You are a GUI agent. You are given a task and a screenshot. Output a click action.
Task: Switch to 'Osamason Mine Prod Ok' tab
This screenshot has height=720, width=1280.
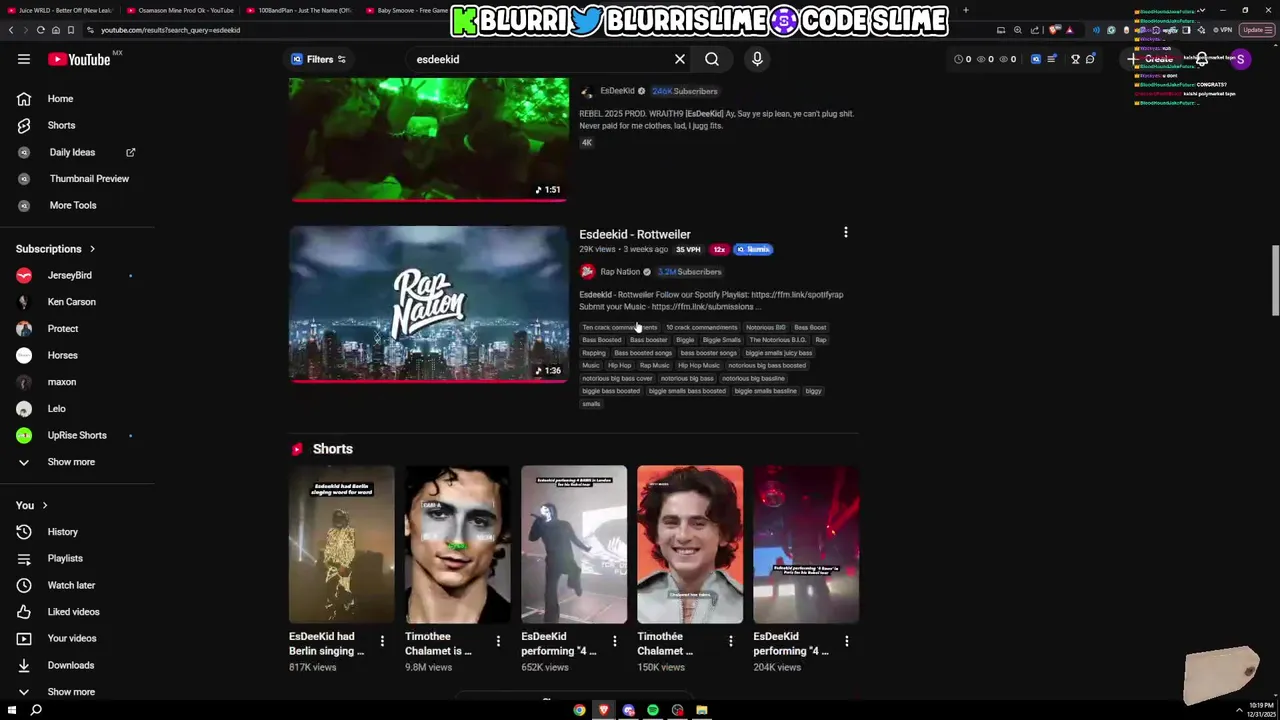pos(180,10)
